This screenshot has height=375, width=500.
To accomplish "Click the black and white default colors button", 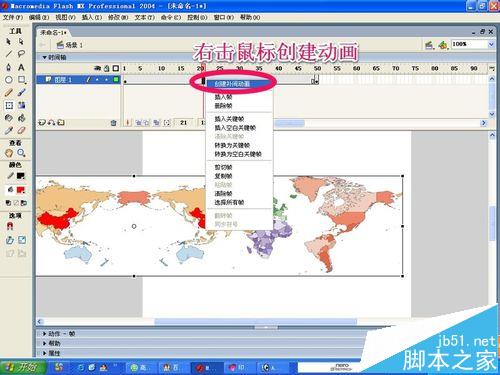I will [9, 203].
